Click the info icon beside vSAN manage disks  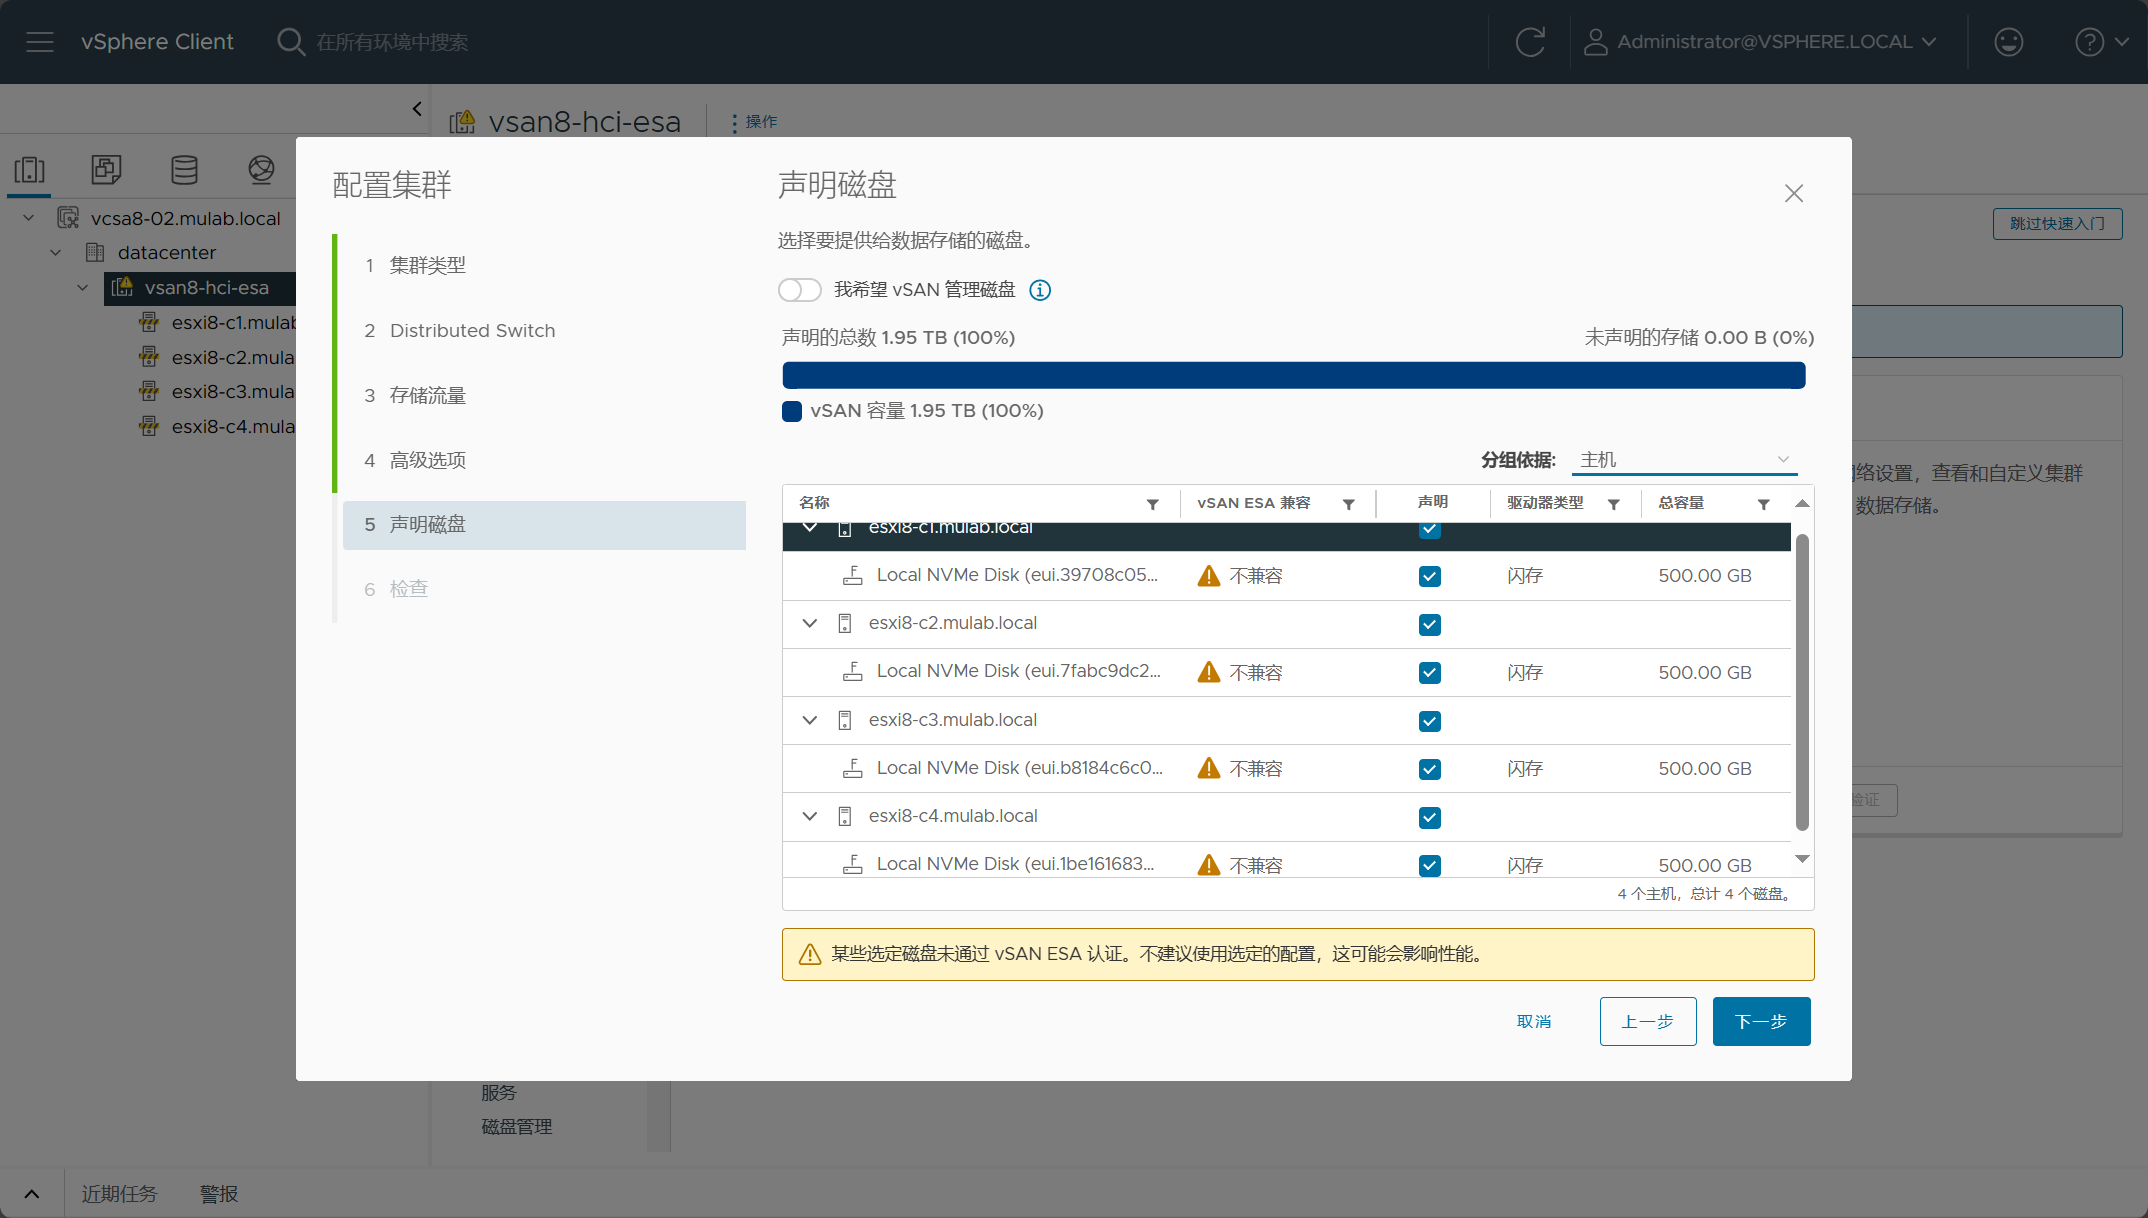pos(1040,290)
